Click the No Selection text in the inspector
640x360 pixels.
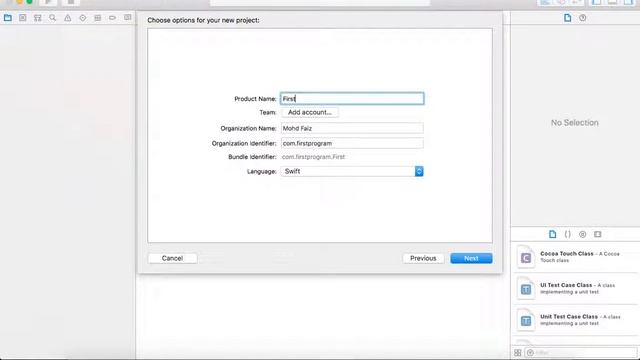[x=575, y=123]
